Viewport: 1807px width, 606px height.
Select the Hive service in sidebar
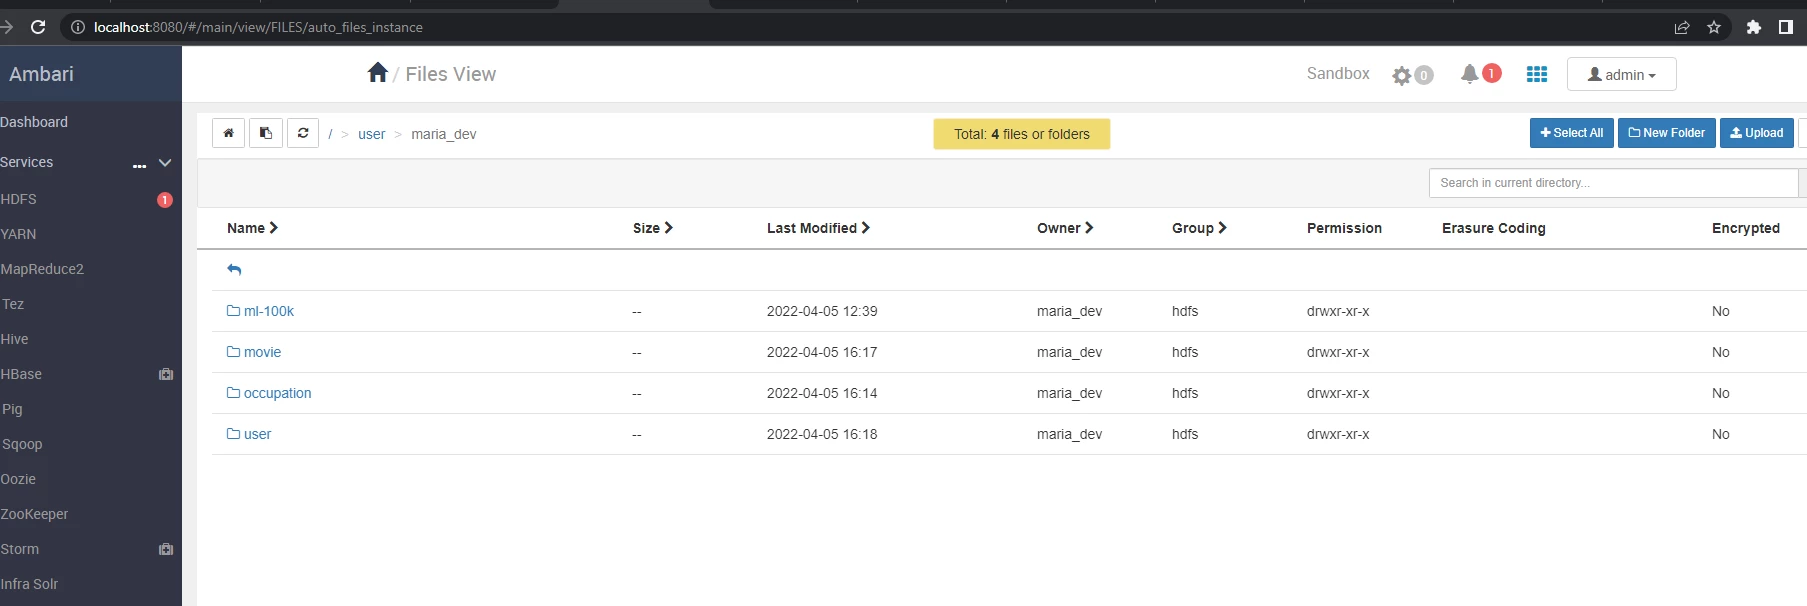coord(14,339)
